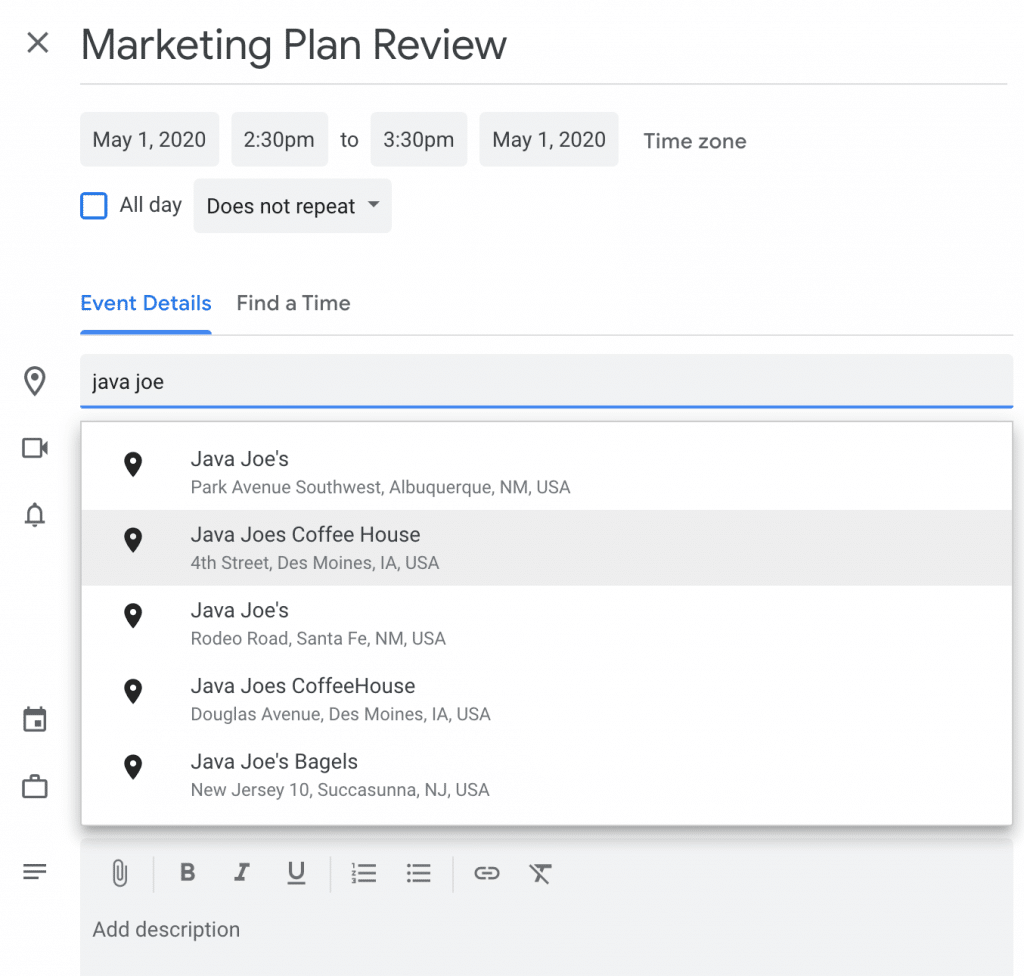This screenshot has width=1024, height=976.
Task: Insert a bulleted list in description
Action: 419,873
